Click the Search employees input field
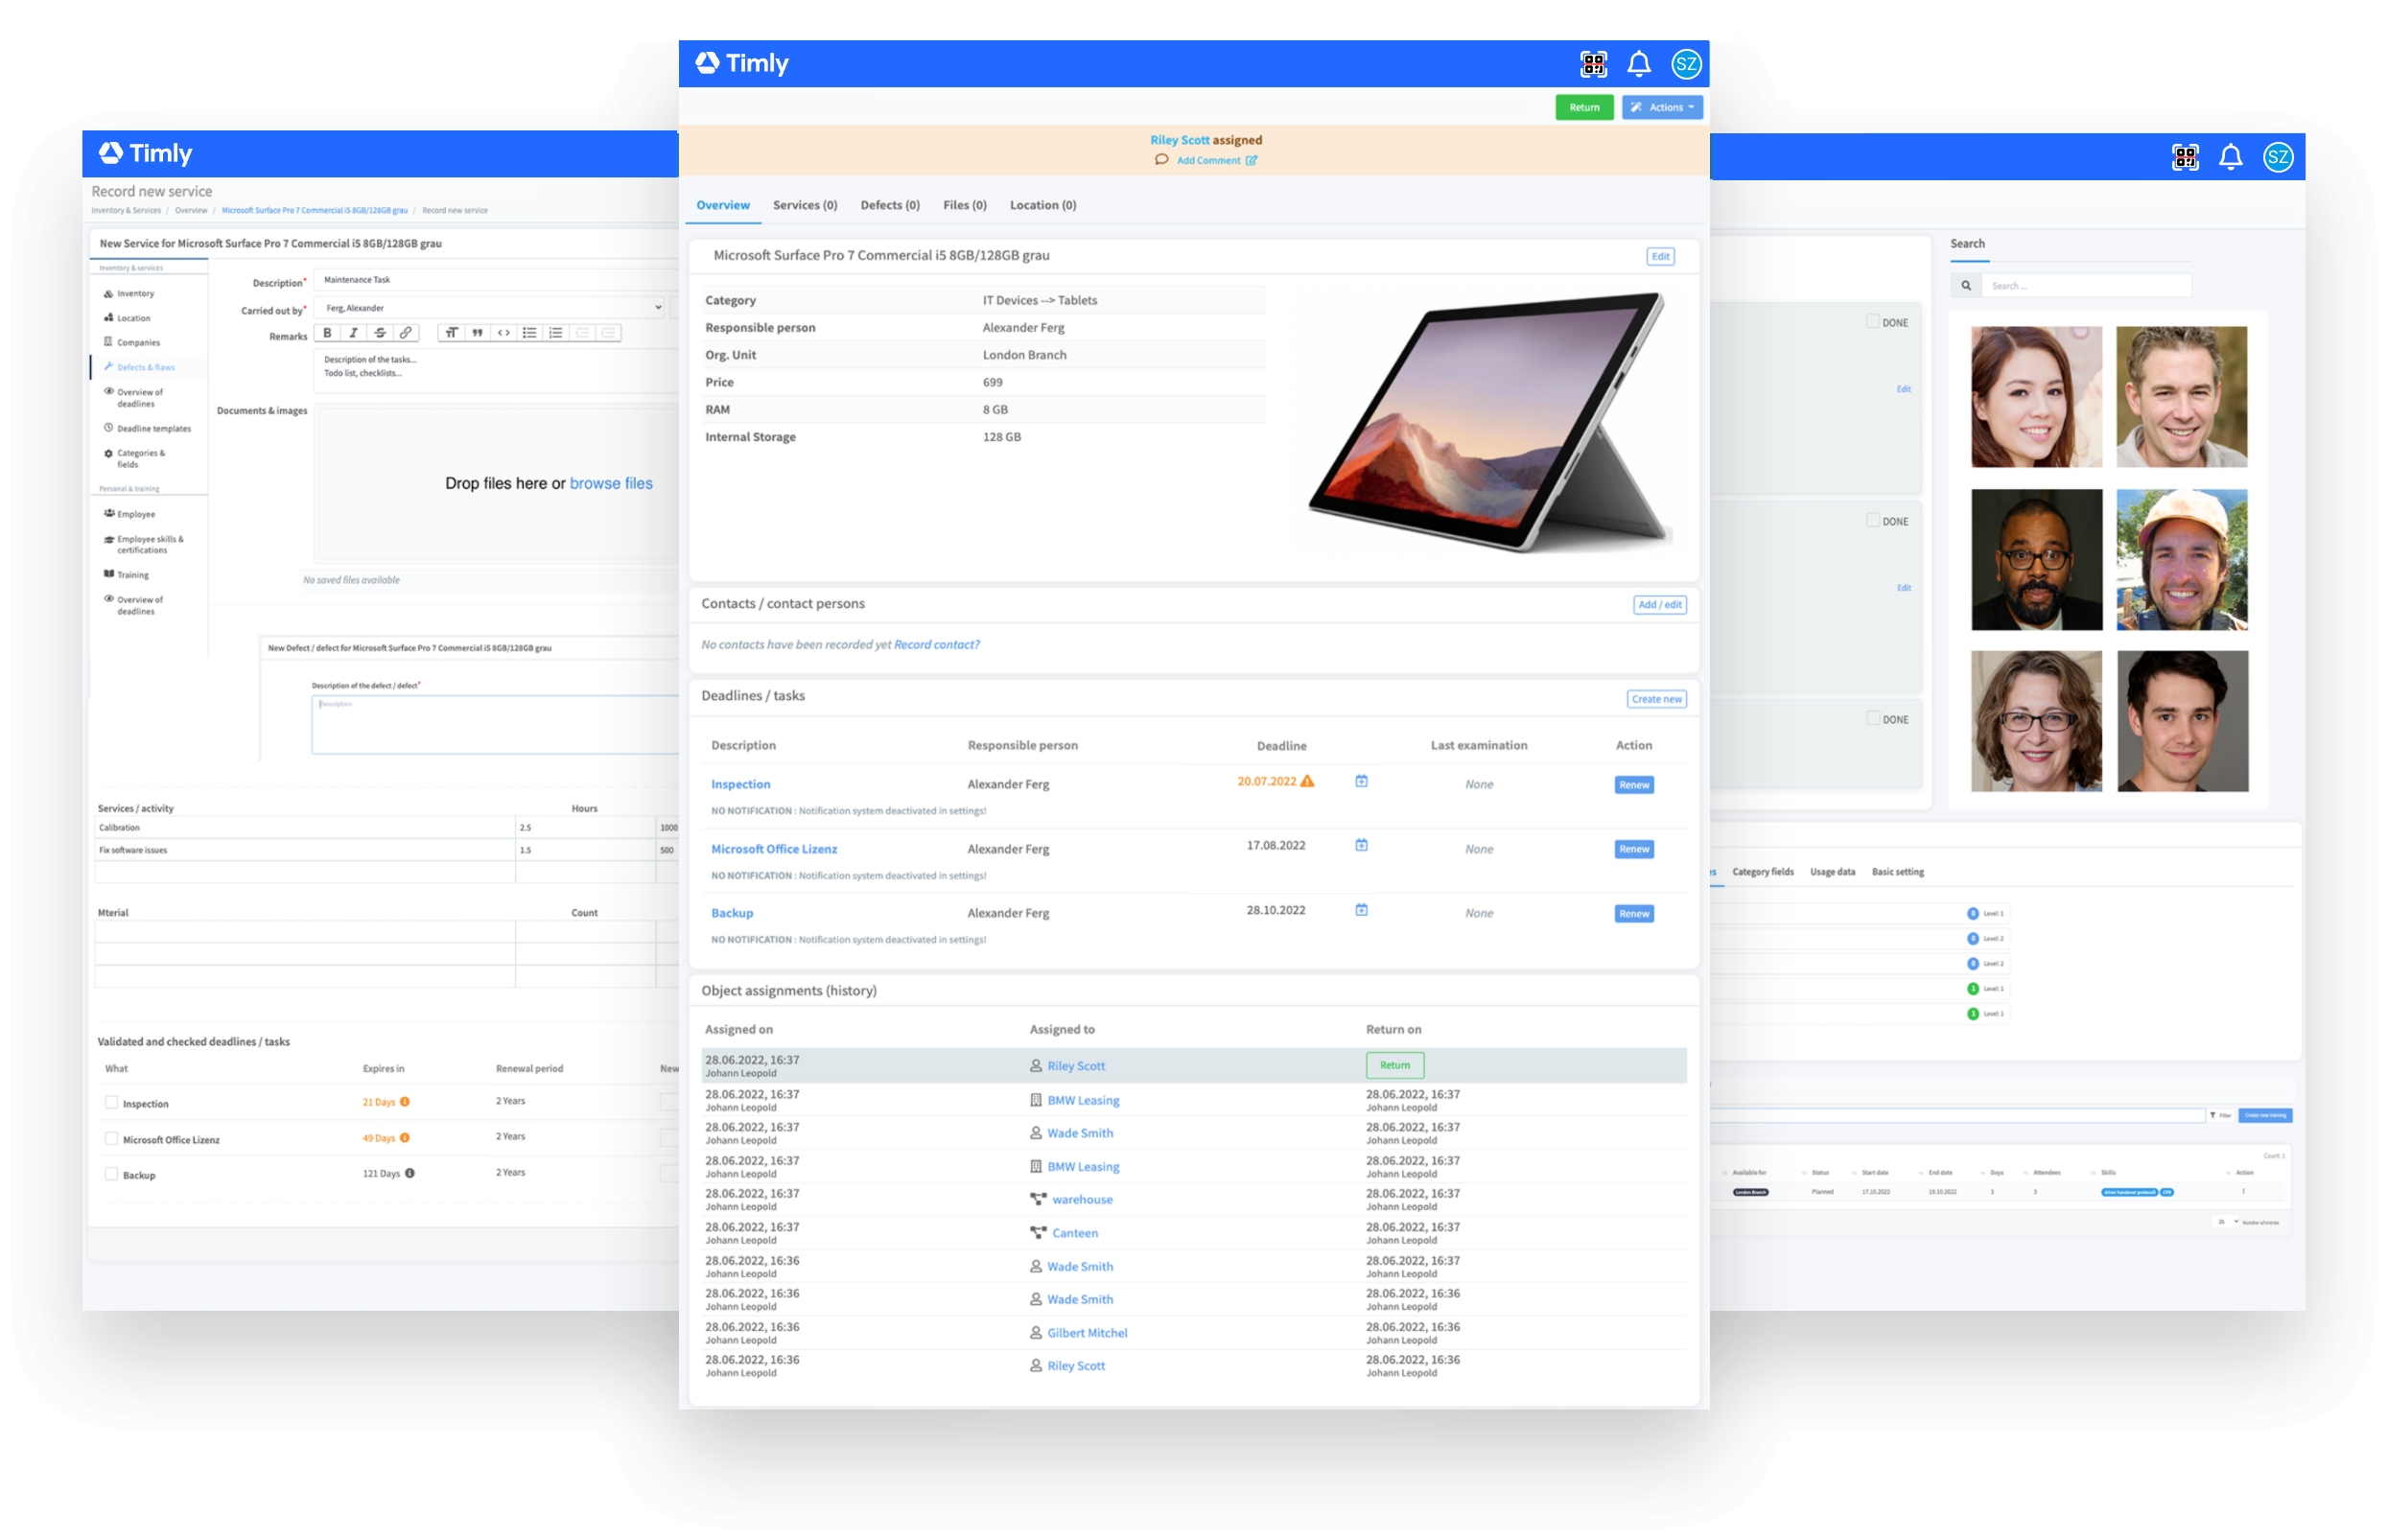Image resolution: width=2388 pixels, height=1540 pixels. click(x=2085, y=286)
